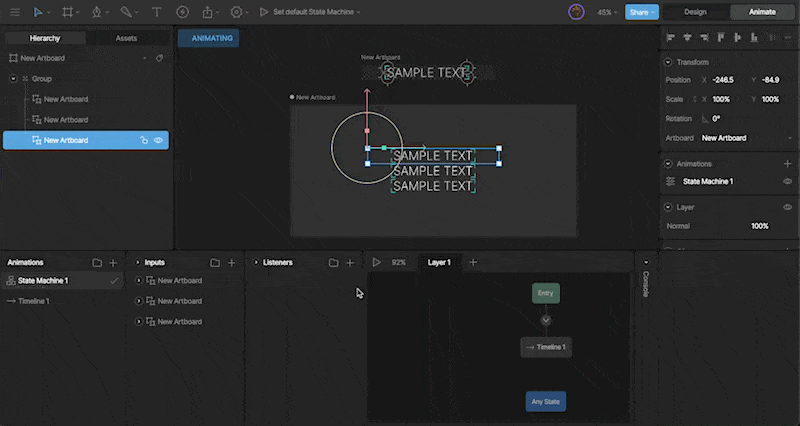Select the arrow Select tool
Screen dimensions: 800x426
[x=38, y=12]
